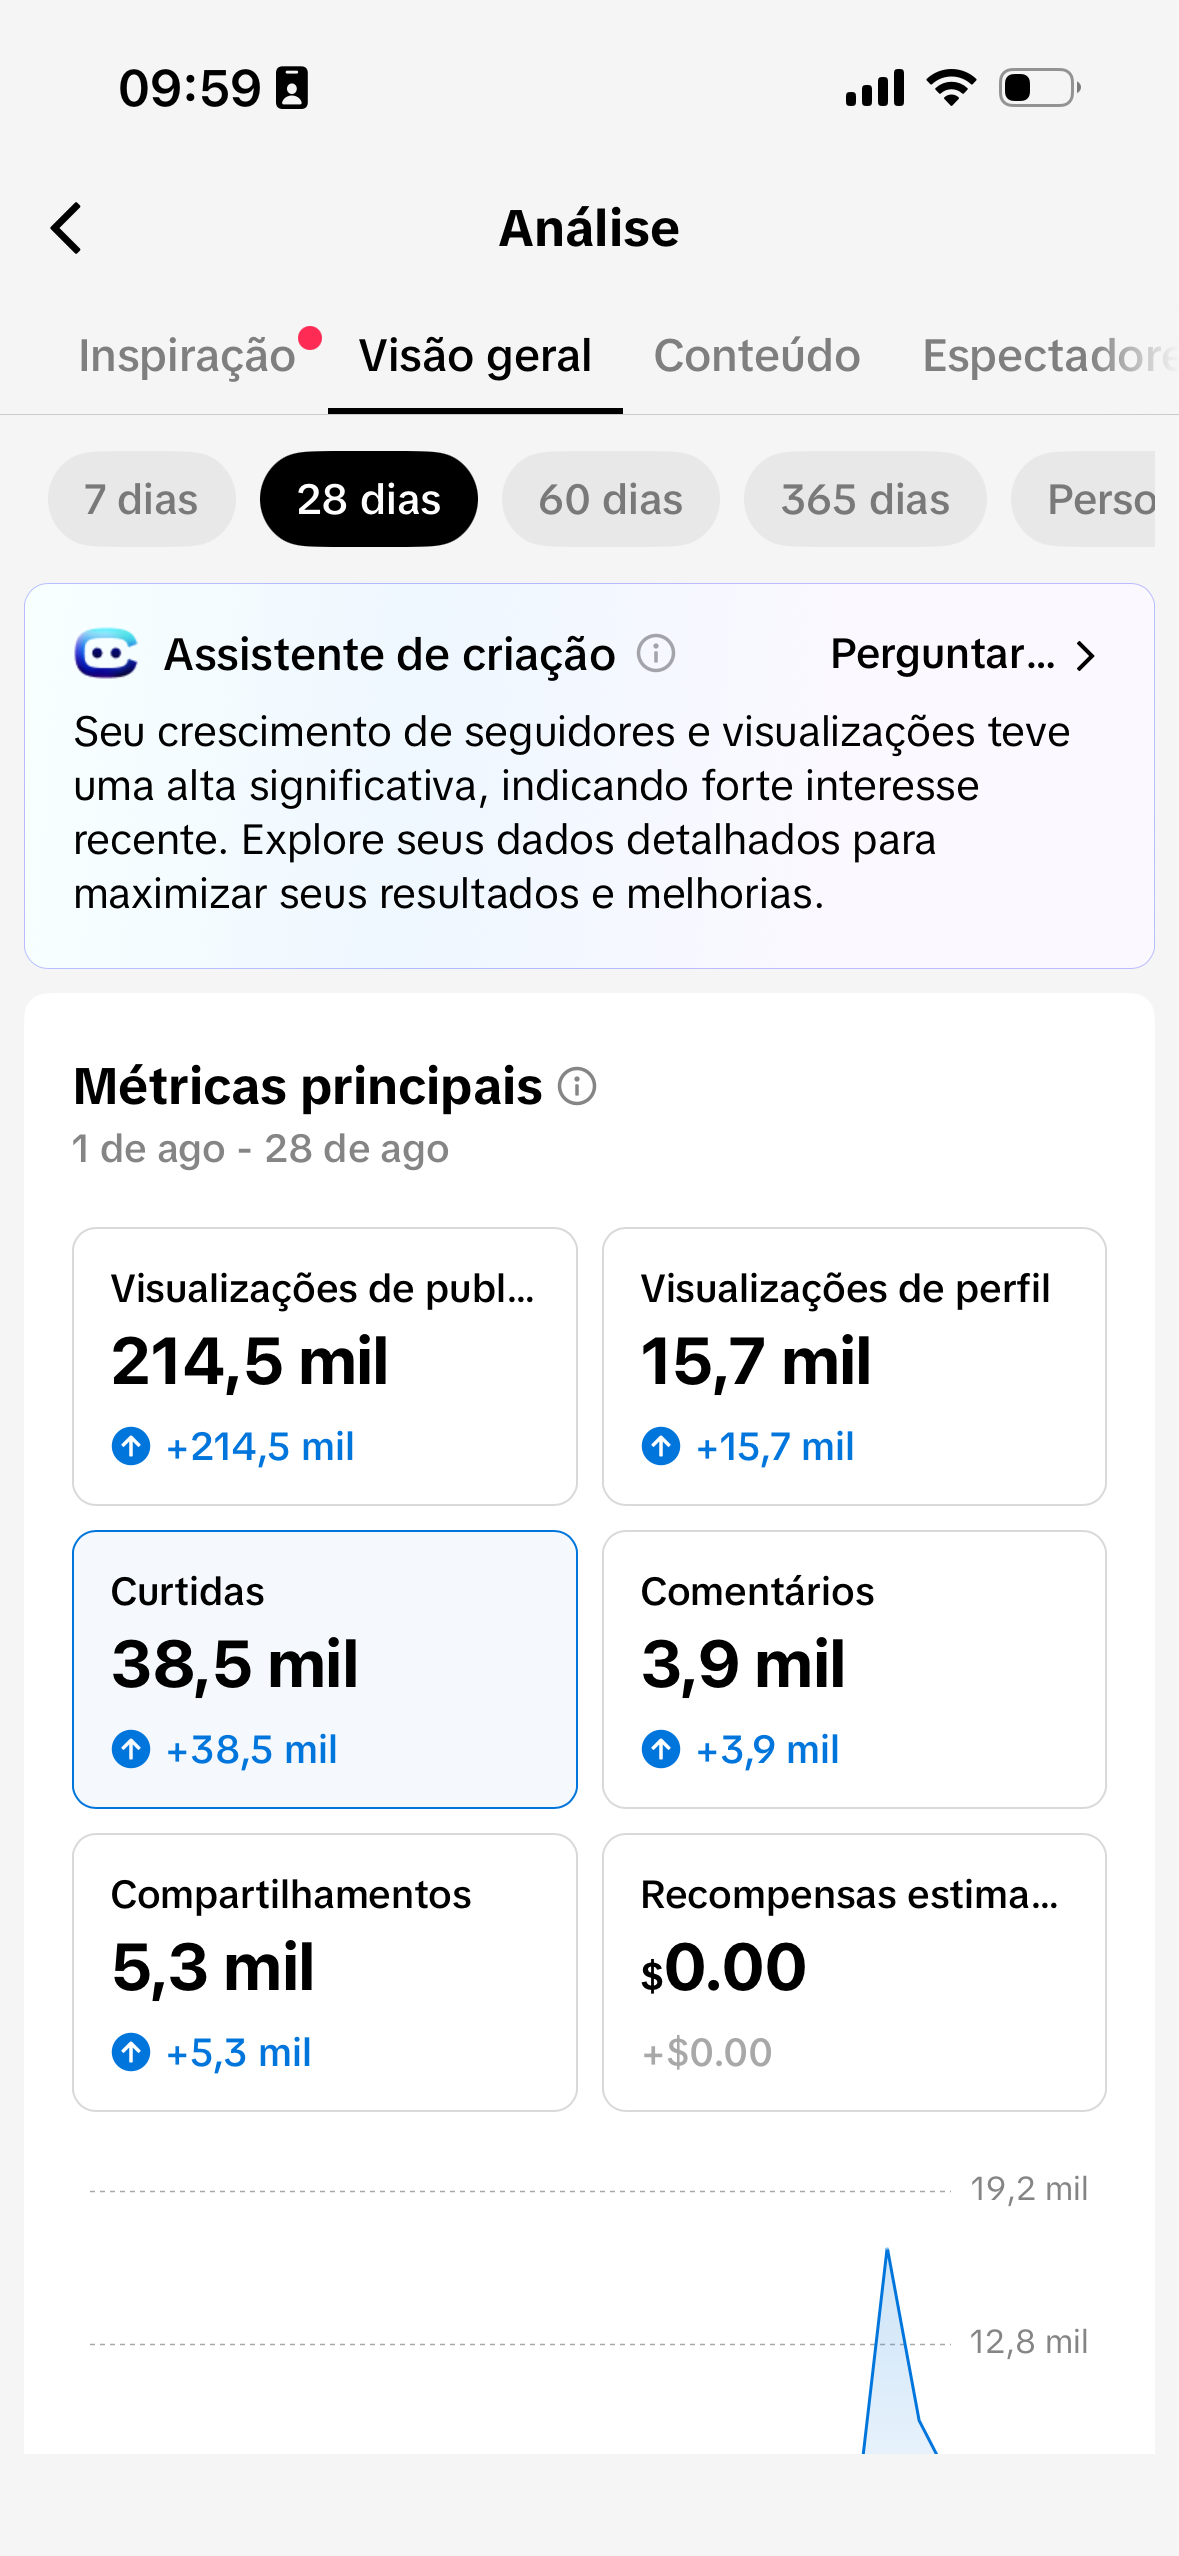
Task: Open the Personalizado period option
Action: coord(1084,499)
